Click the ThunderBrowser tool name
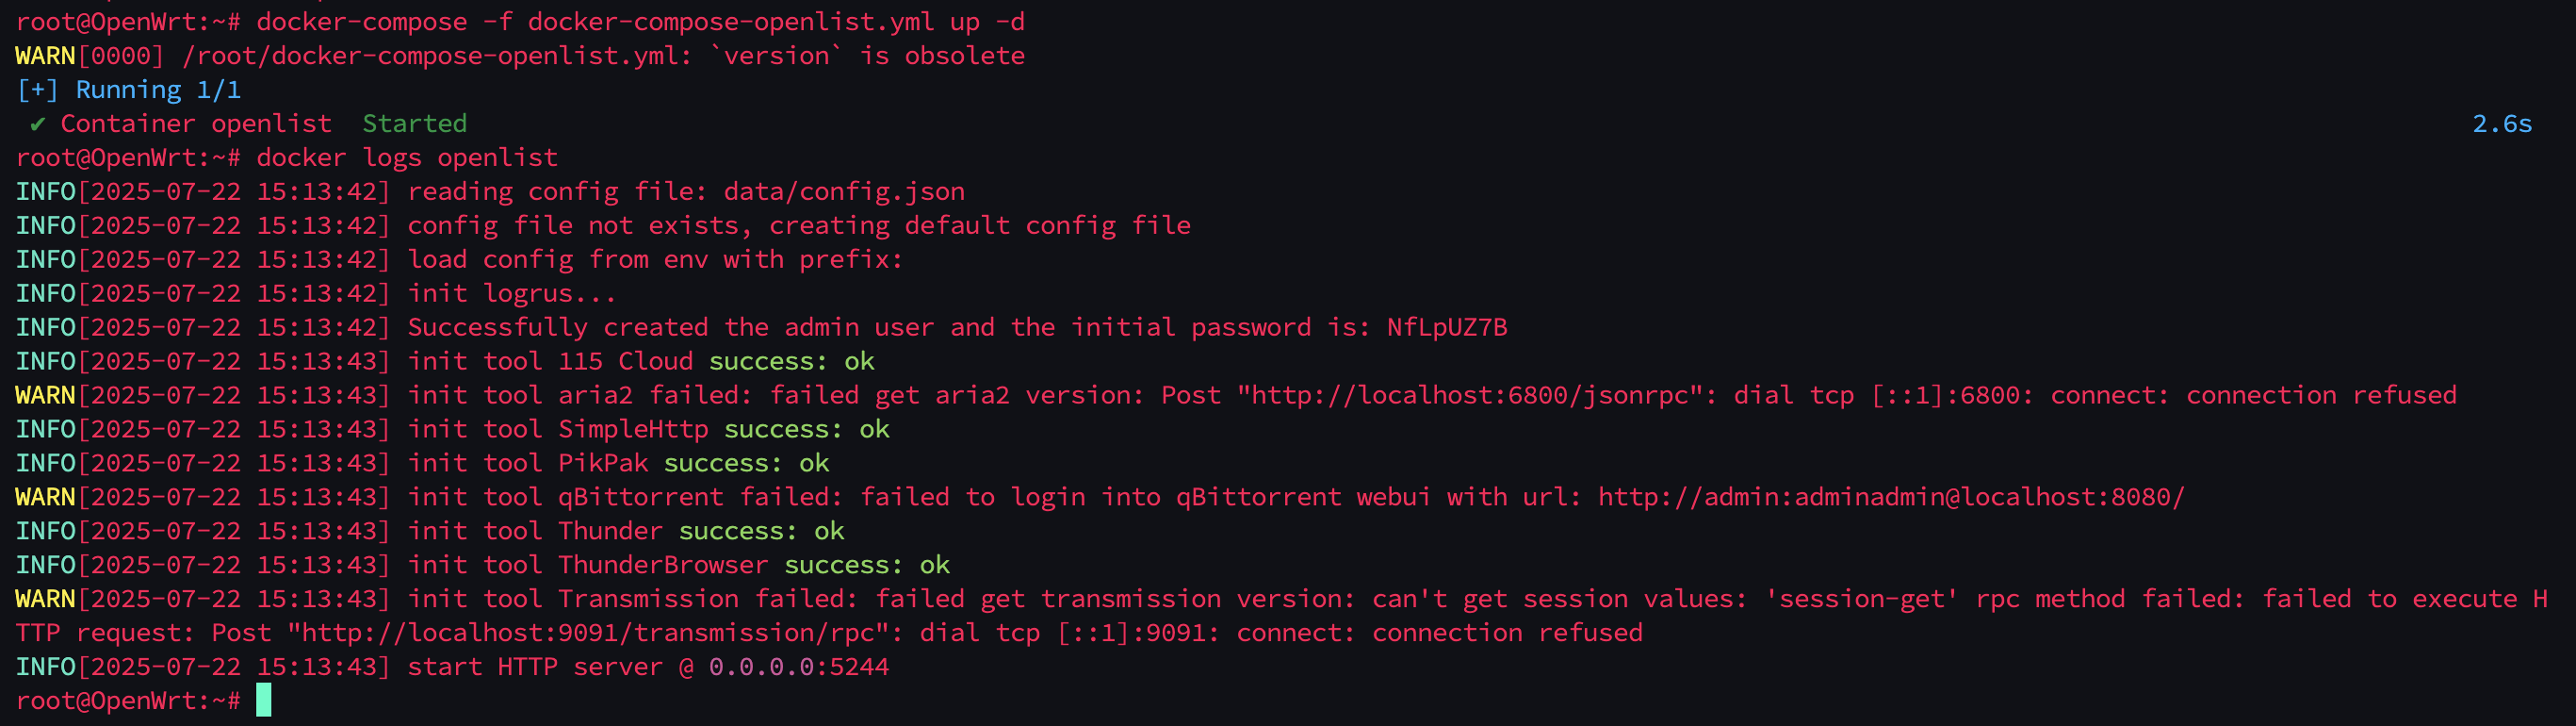The height and width of the screenshot is (726, 2576). click(663, 565)
